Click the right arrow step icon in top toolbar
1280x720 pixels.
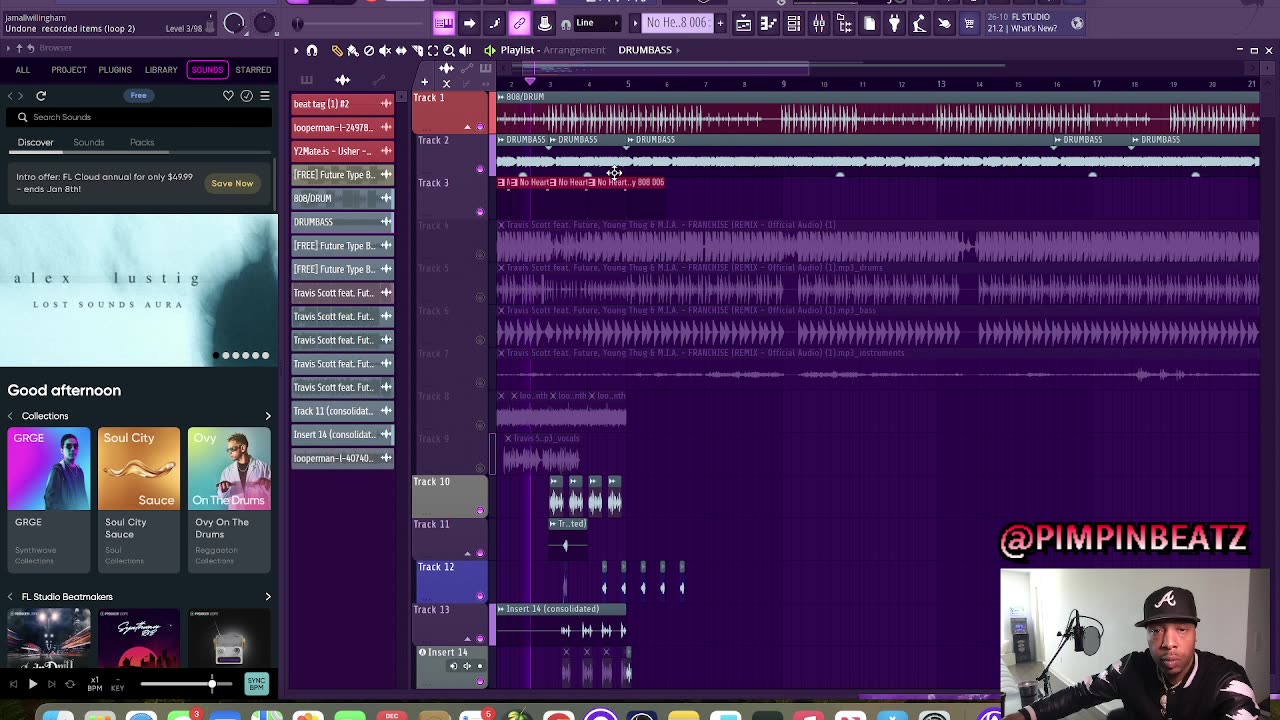click(469, 23)
